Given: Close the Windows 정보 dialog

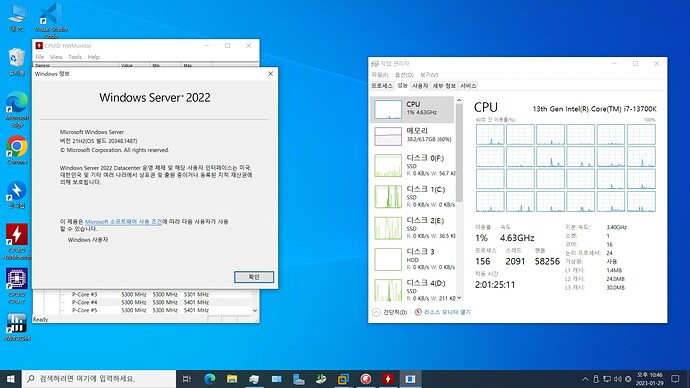Looking at the screenshot, I should pos(270,73).
